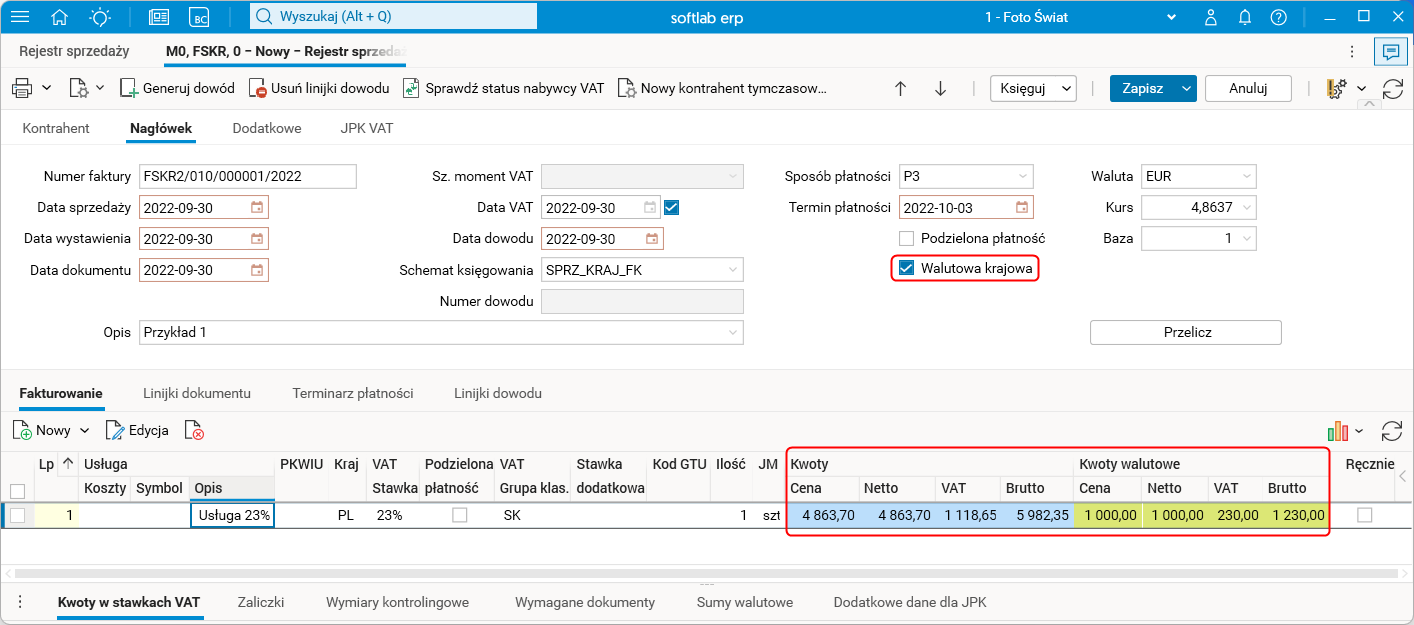Move to previous record with up arrow

pyautogui.click(x=900, y=88)
